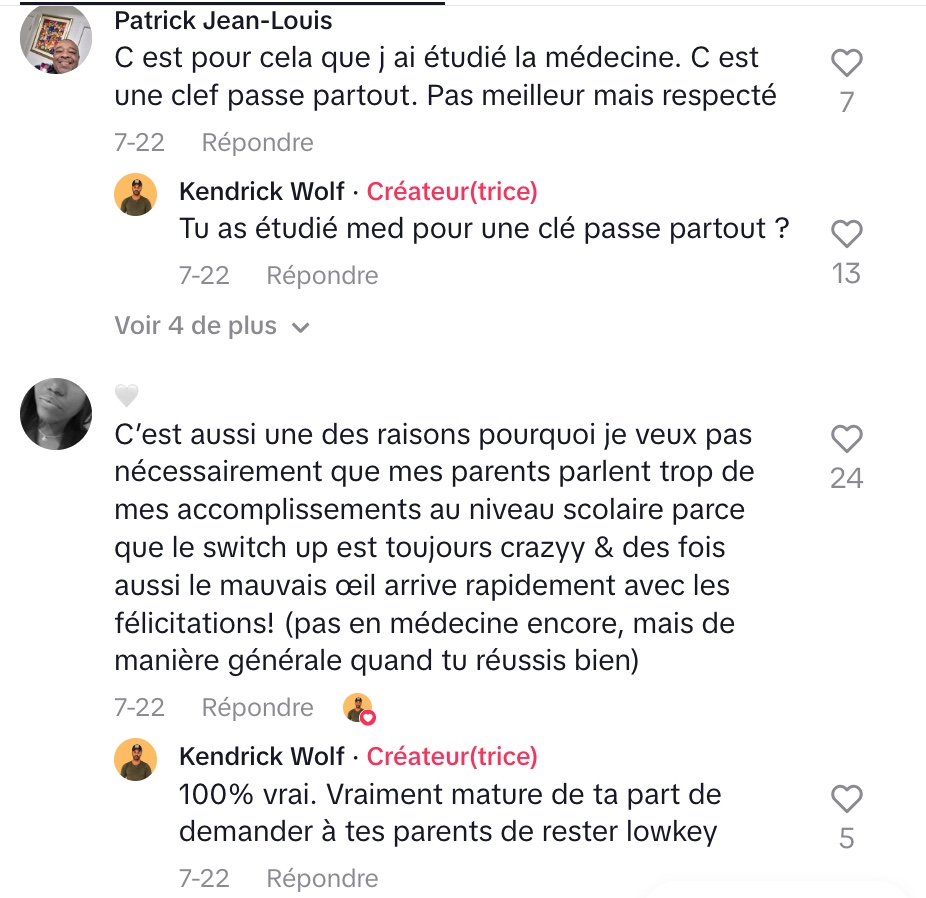Open Patrick Jean-Louis username link

(223, 21)
